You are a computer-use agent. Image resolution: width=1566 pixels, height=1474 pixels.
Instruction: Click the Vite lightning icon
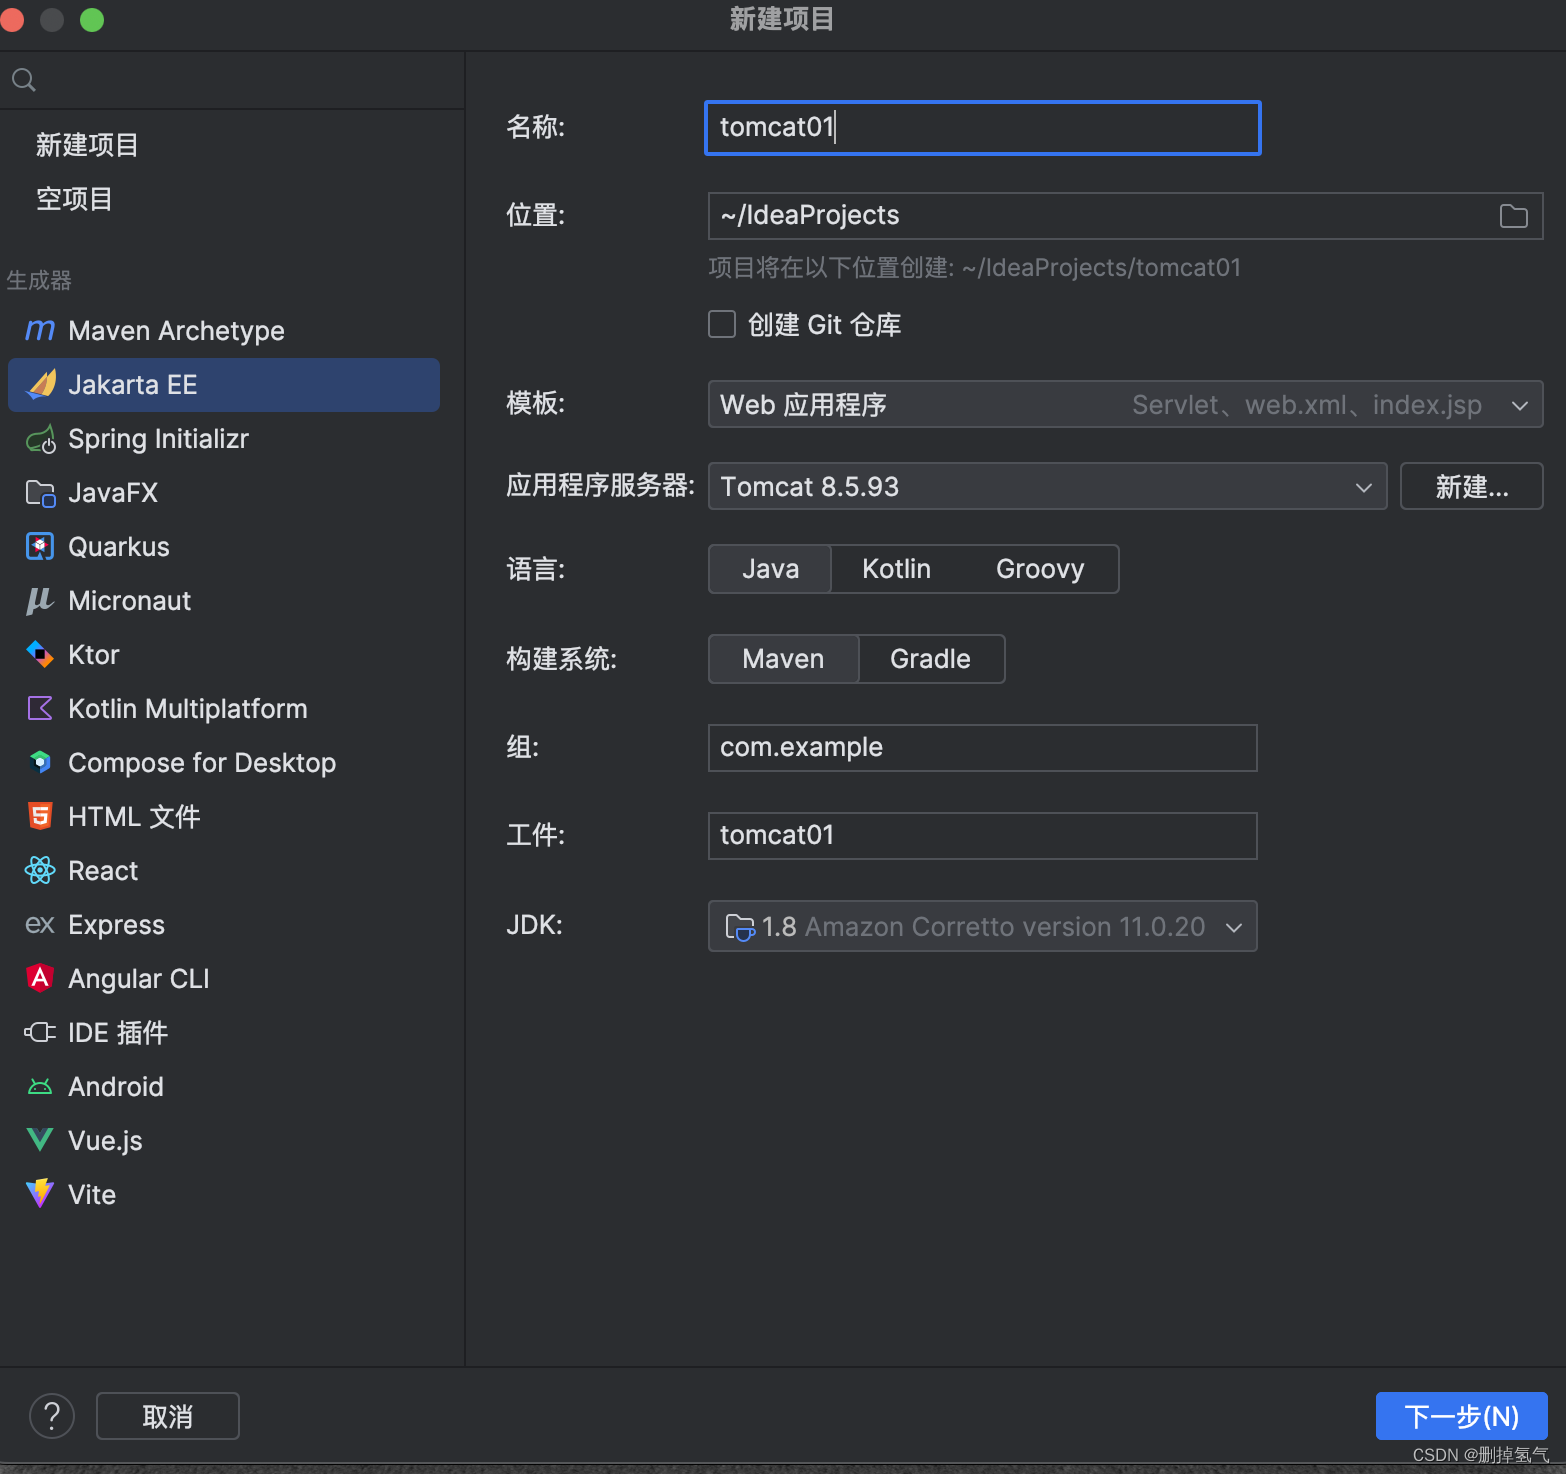click(40, 1193)
